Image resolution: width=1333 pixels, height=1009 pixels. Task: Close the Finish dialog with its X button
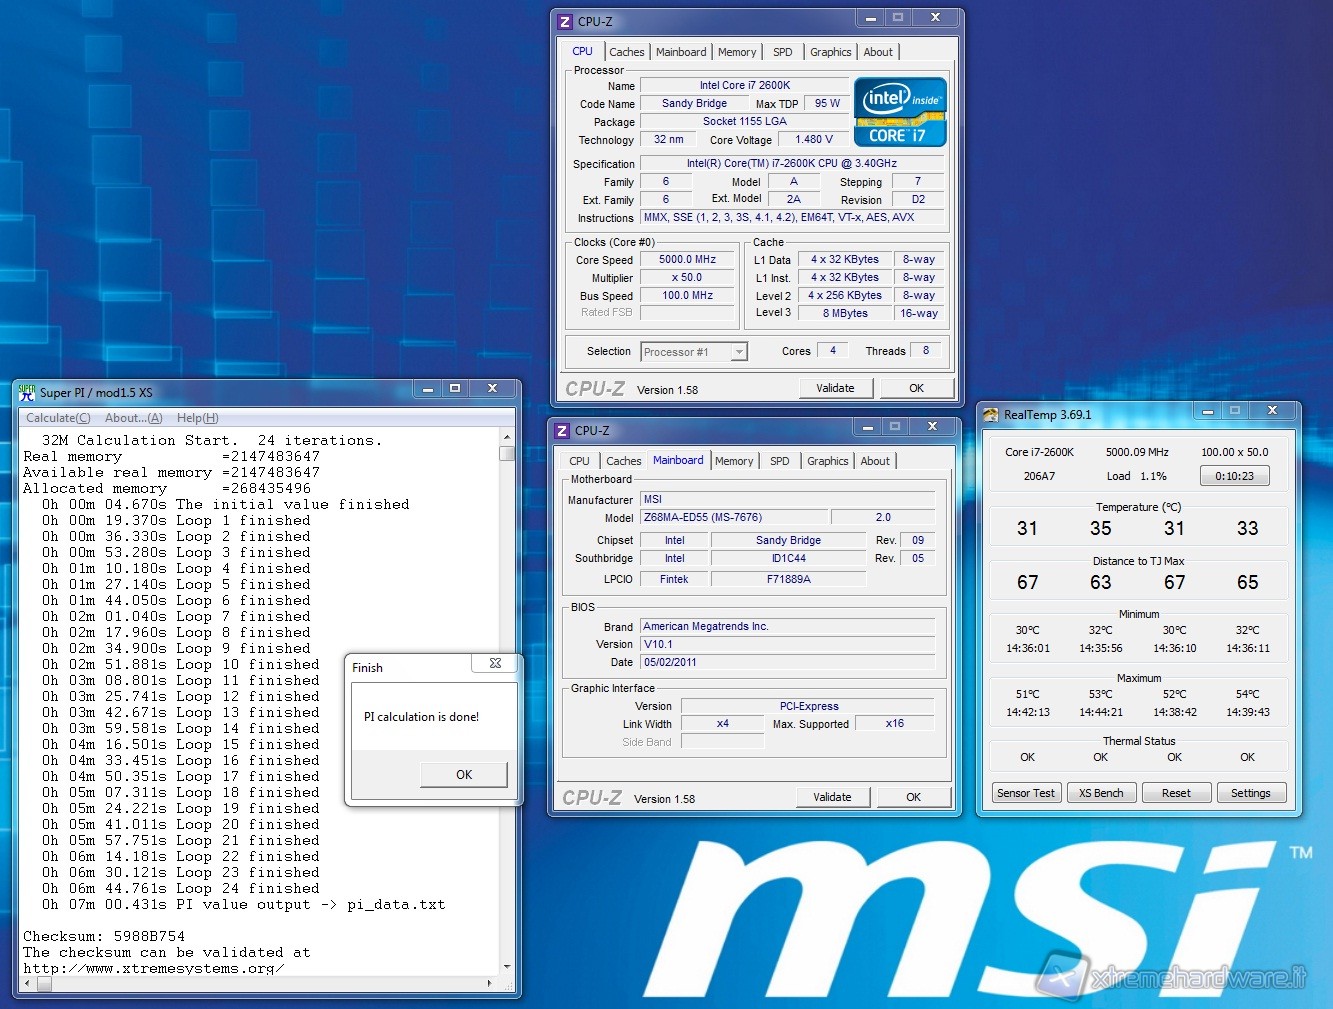click(x=495, y=664)
